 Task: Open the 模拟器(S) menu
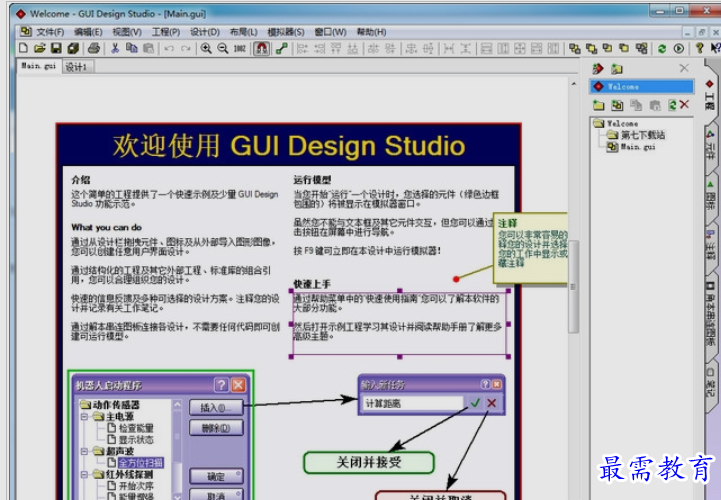[286, 32]
